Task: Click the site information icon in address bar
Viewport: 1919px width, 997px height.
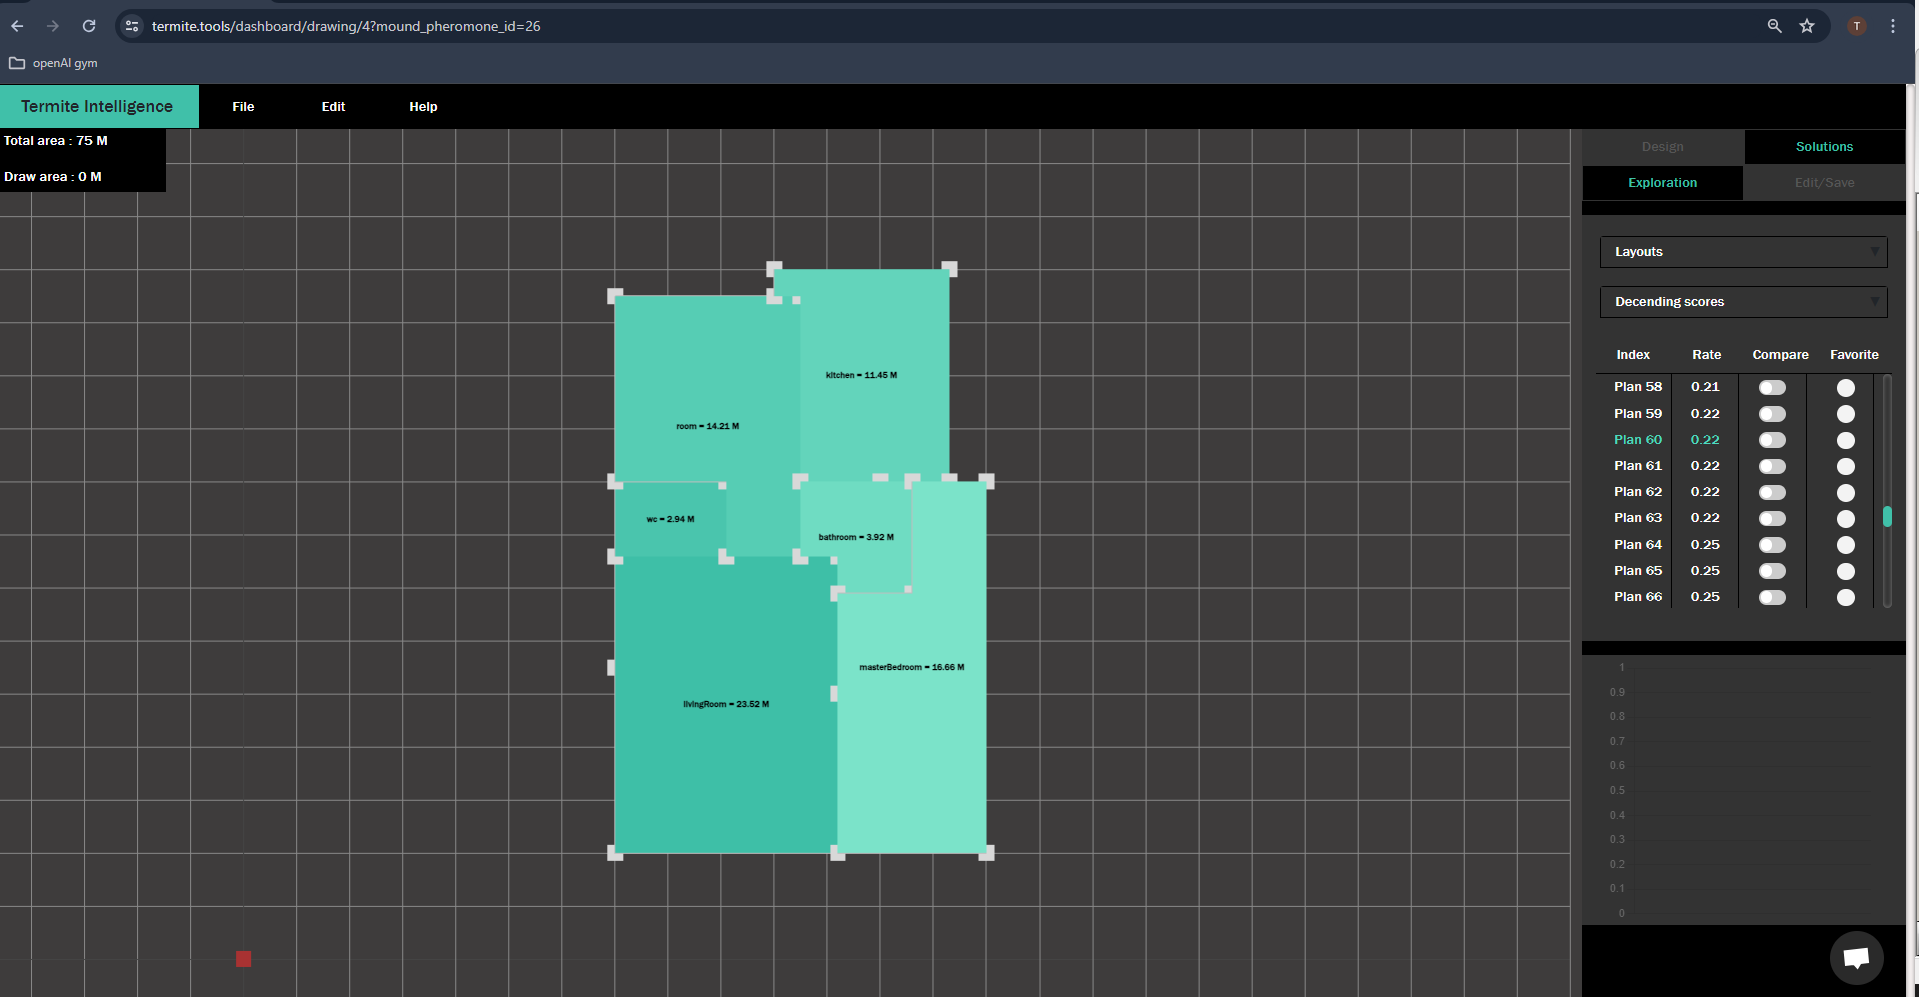Action: [132, 26]
